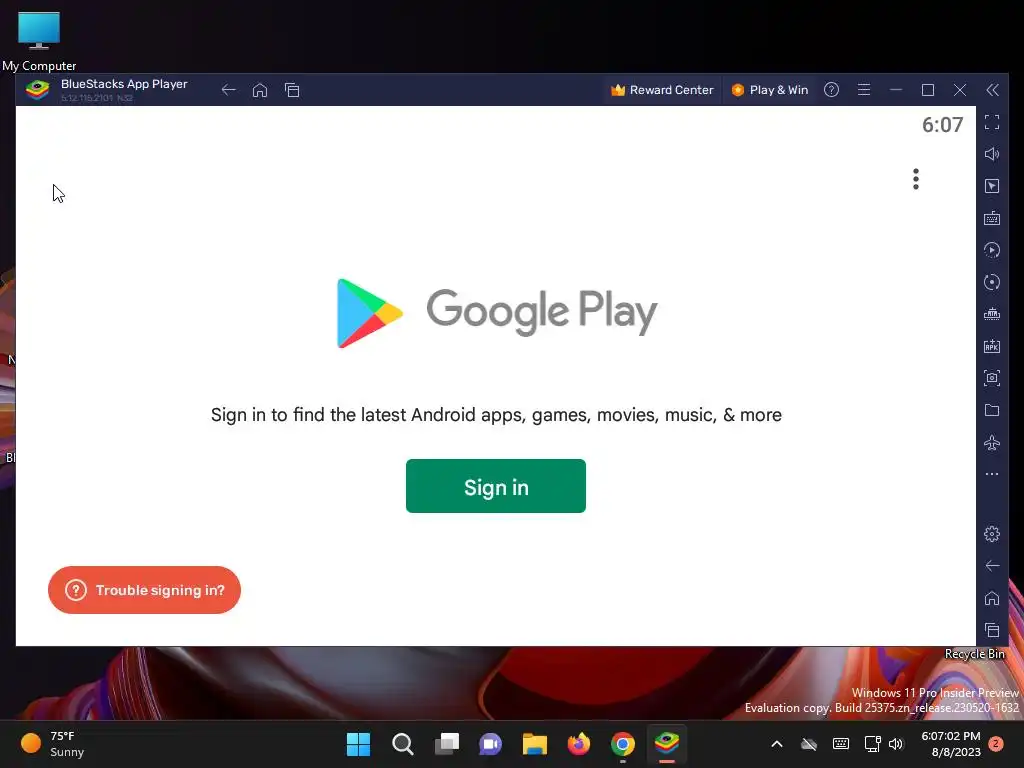This screenshot has height=768, width=1024.
Task: Open the Chat app on the taskbar
Action: [490, 744]
